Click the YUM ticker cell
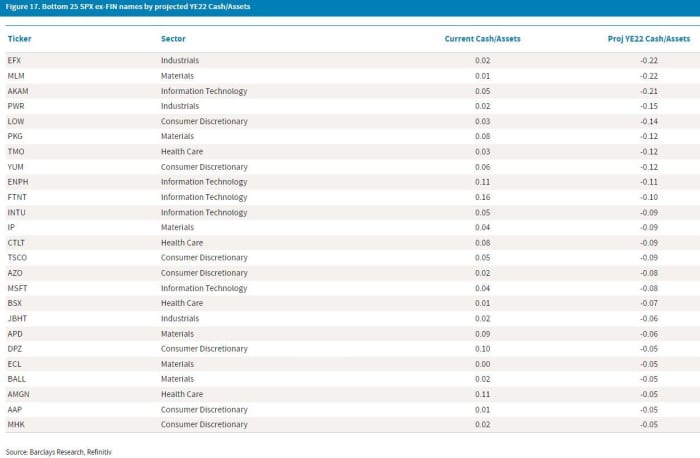 (x=16, y=167)
